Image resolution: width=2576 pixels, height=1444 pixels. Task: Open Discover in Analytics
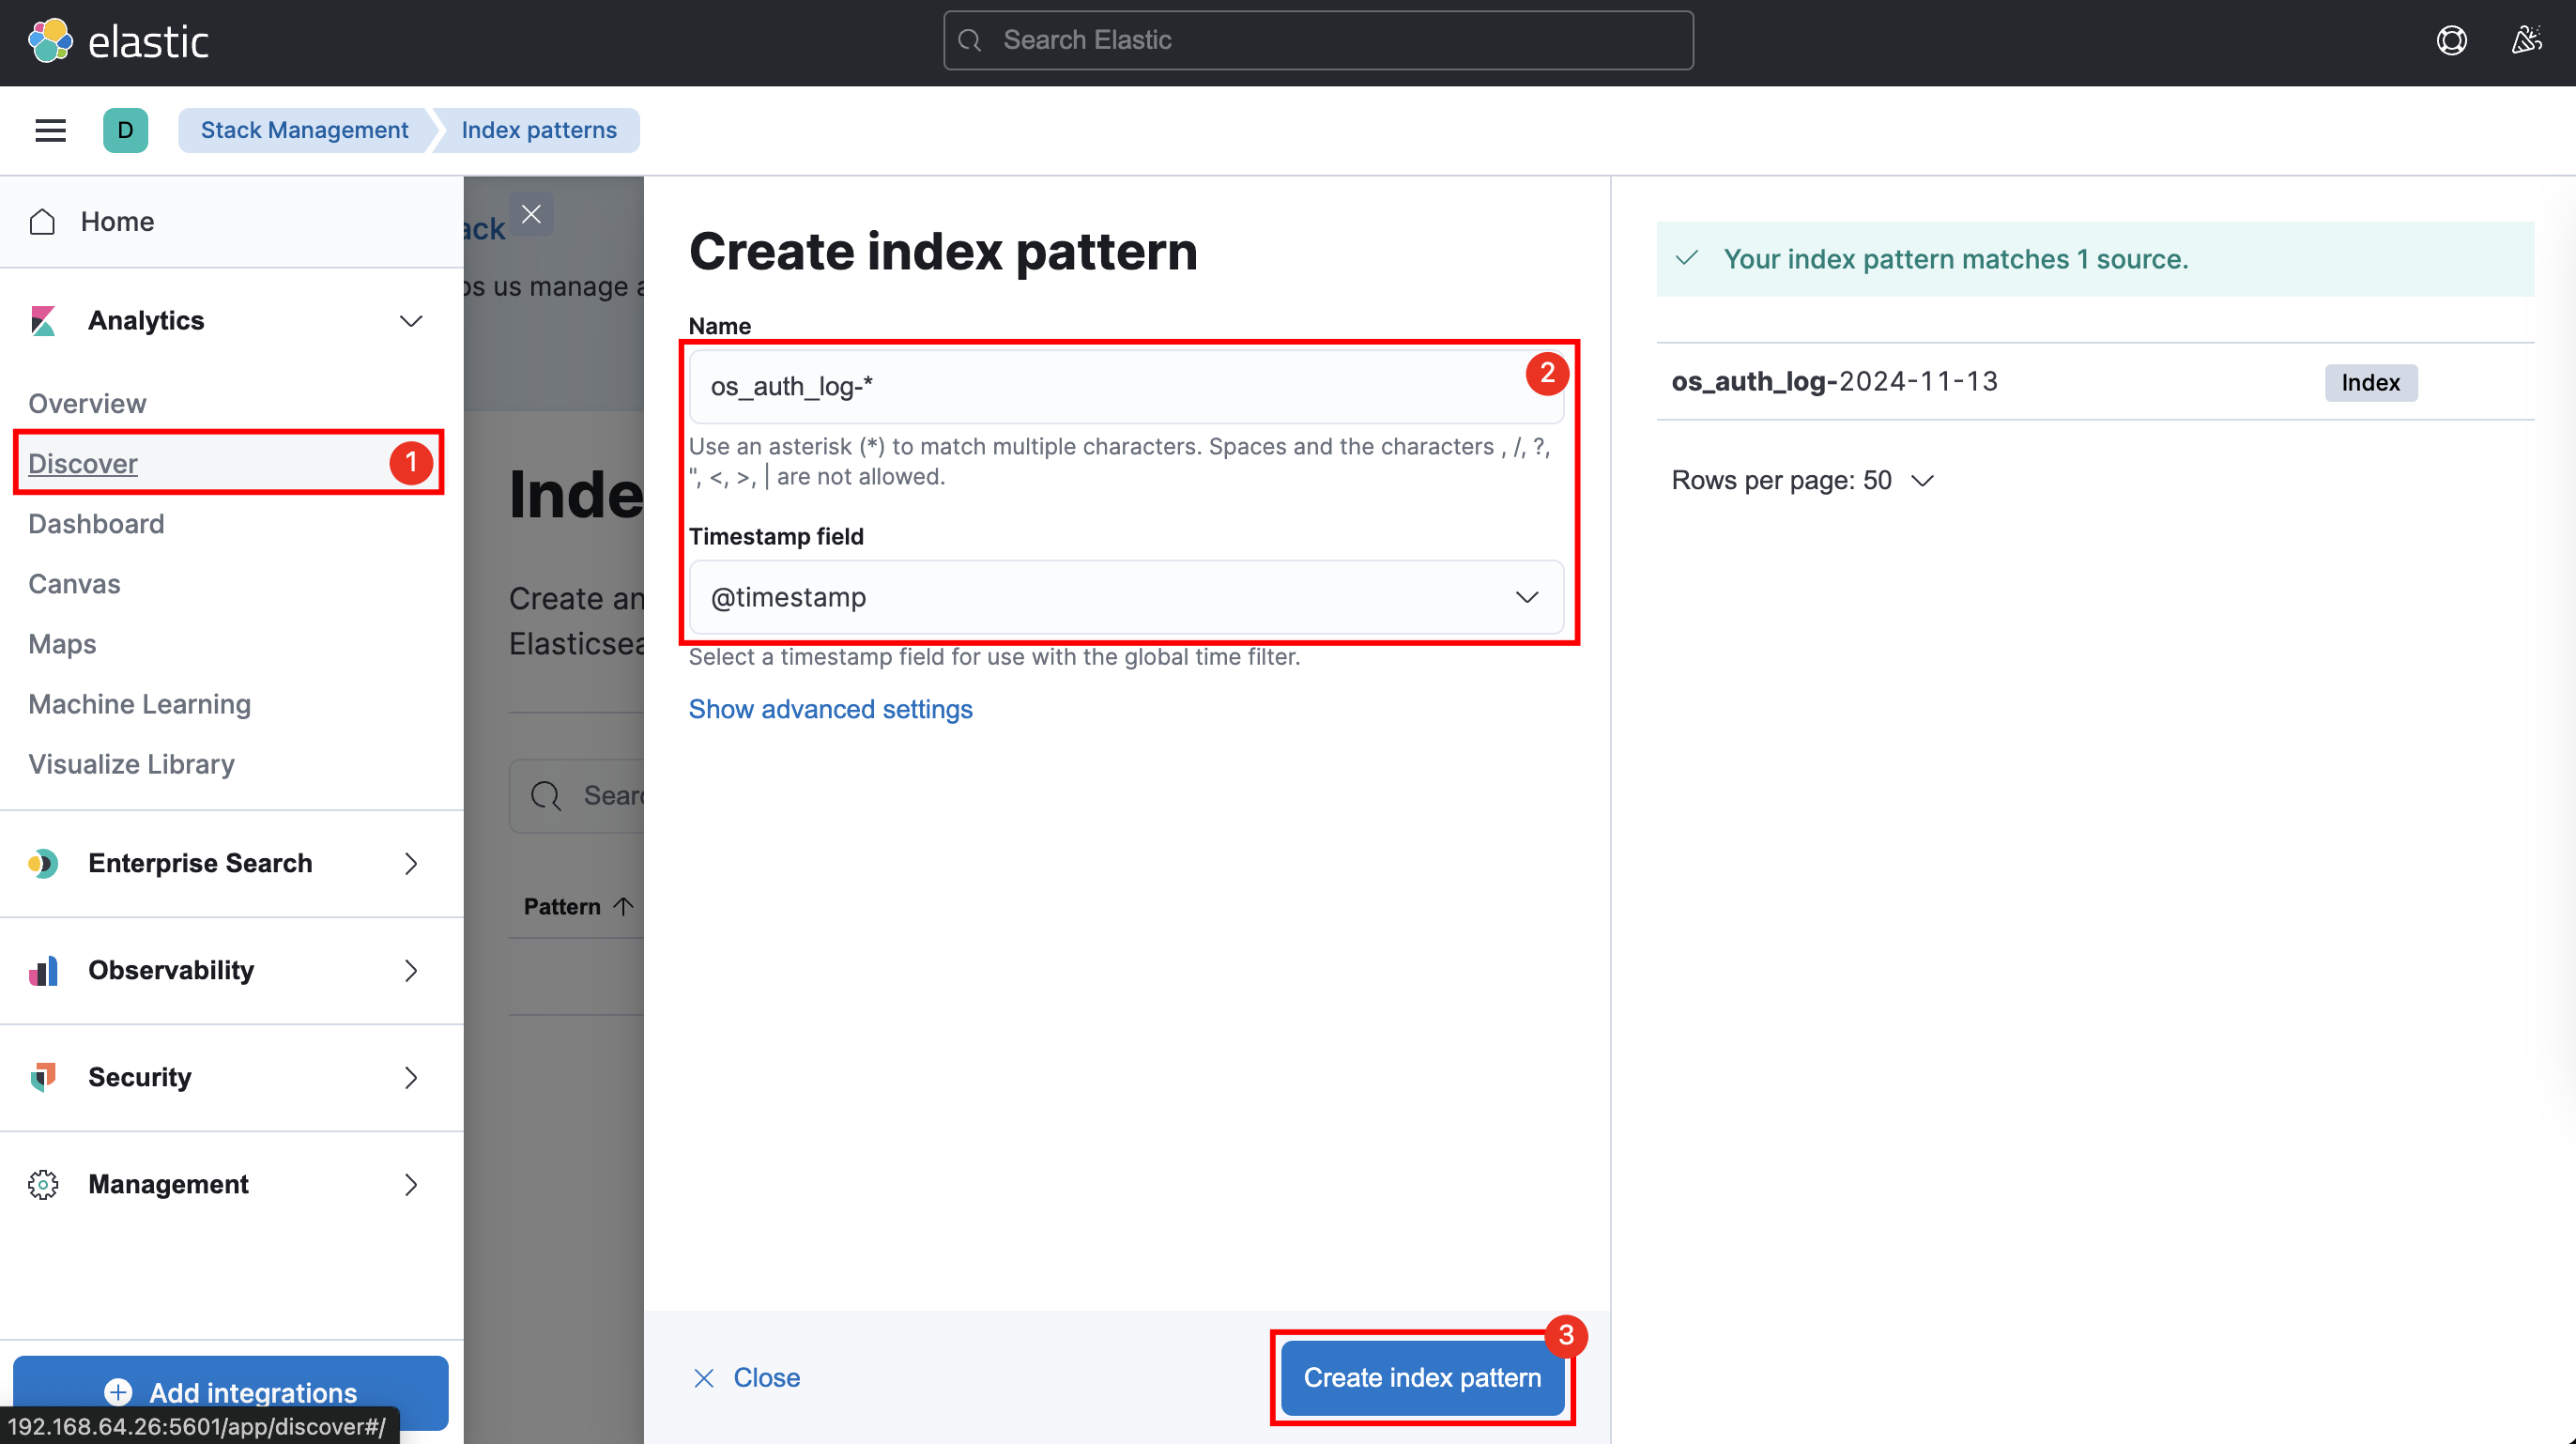coord(83,463)
